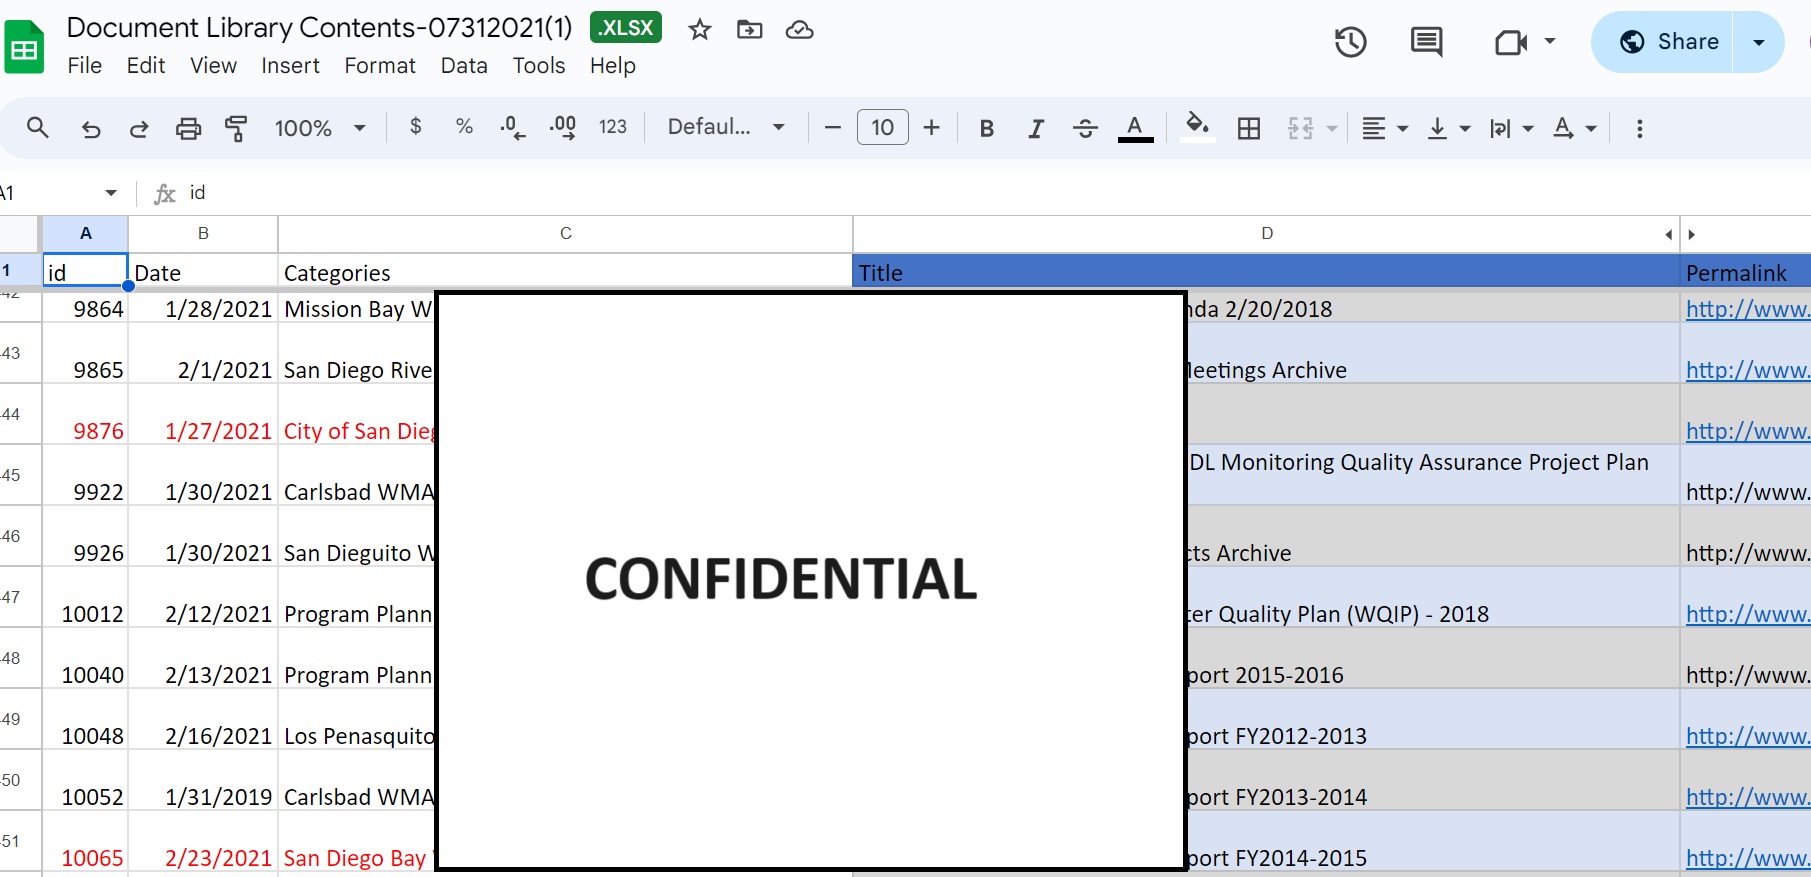Choose cell fill color

click(x=1197, y=128)
